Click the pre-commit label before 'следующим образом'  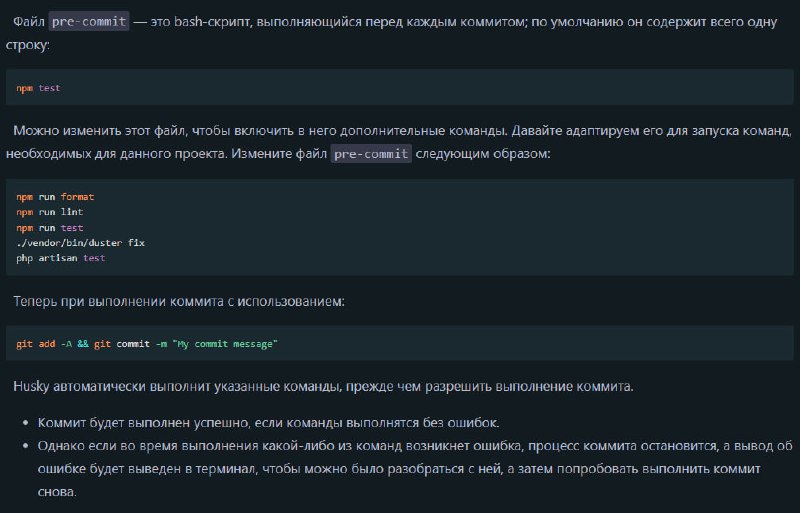[371, 154]
